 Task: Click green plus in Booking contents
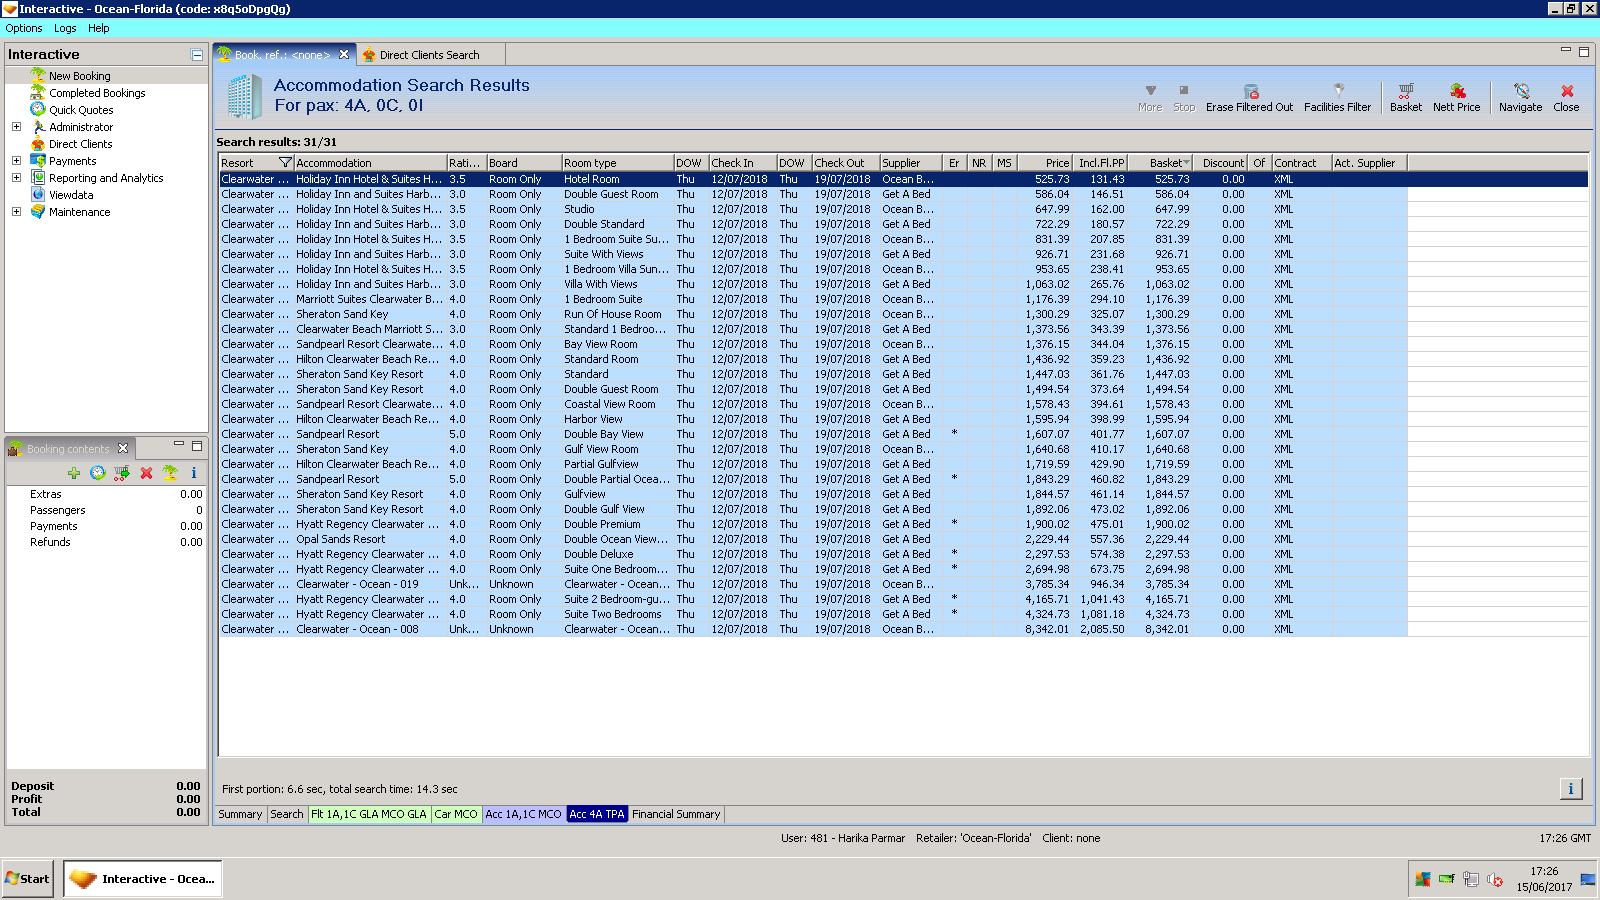click(74, 473)
